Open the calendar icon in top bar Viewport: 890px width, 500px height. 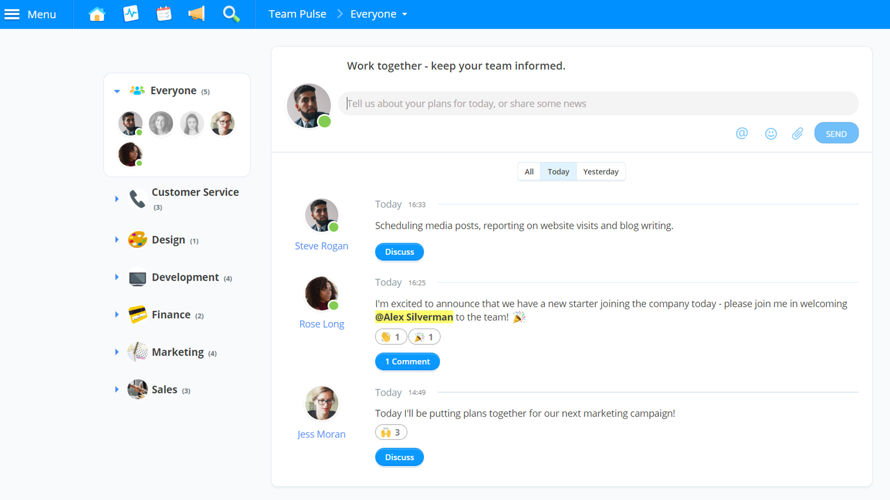164,14
